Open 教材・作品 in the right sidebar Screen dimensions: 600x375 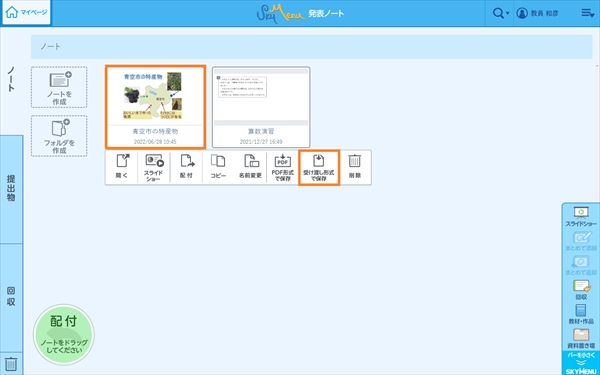pyautogui.click(x=580, y=314)
